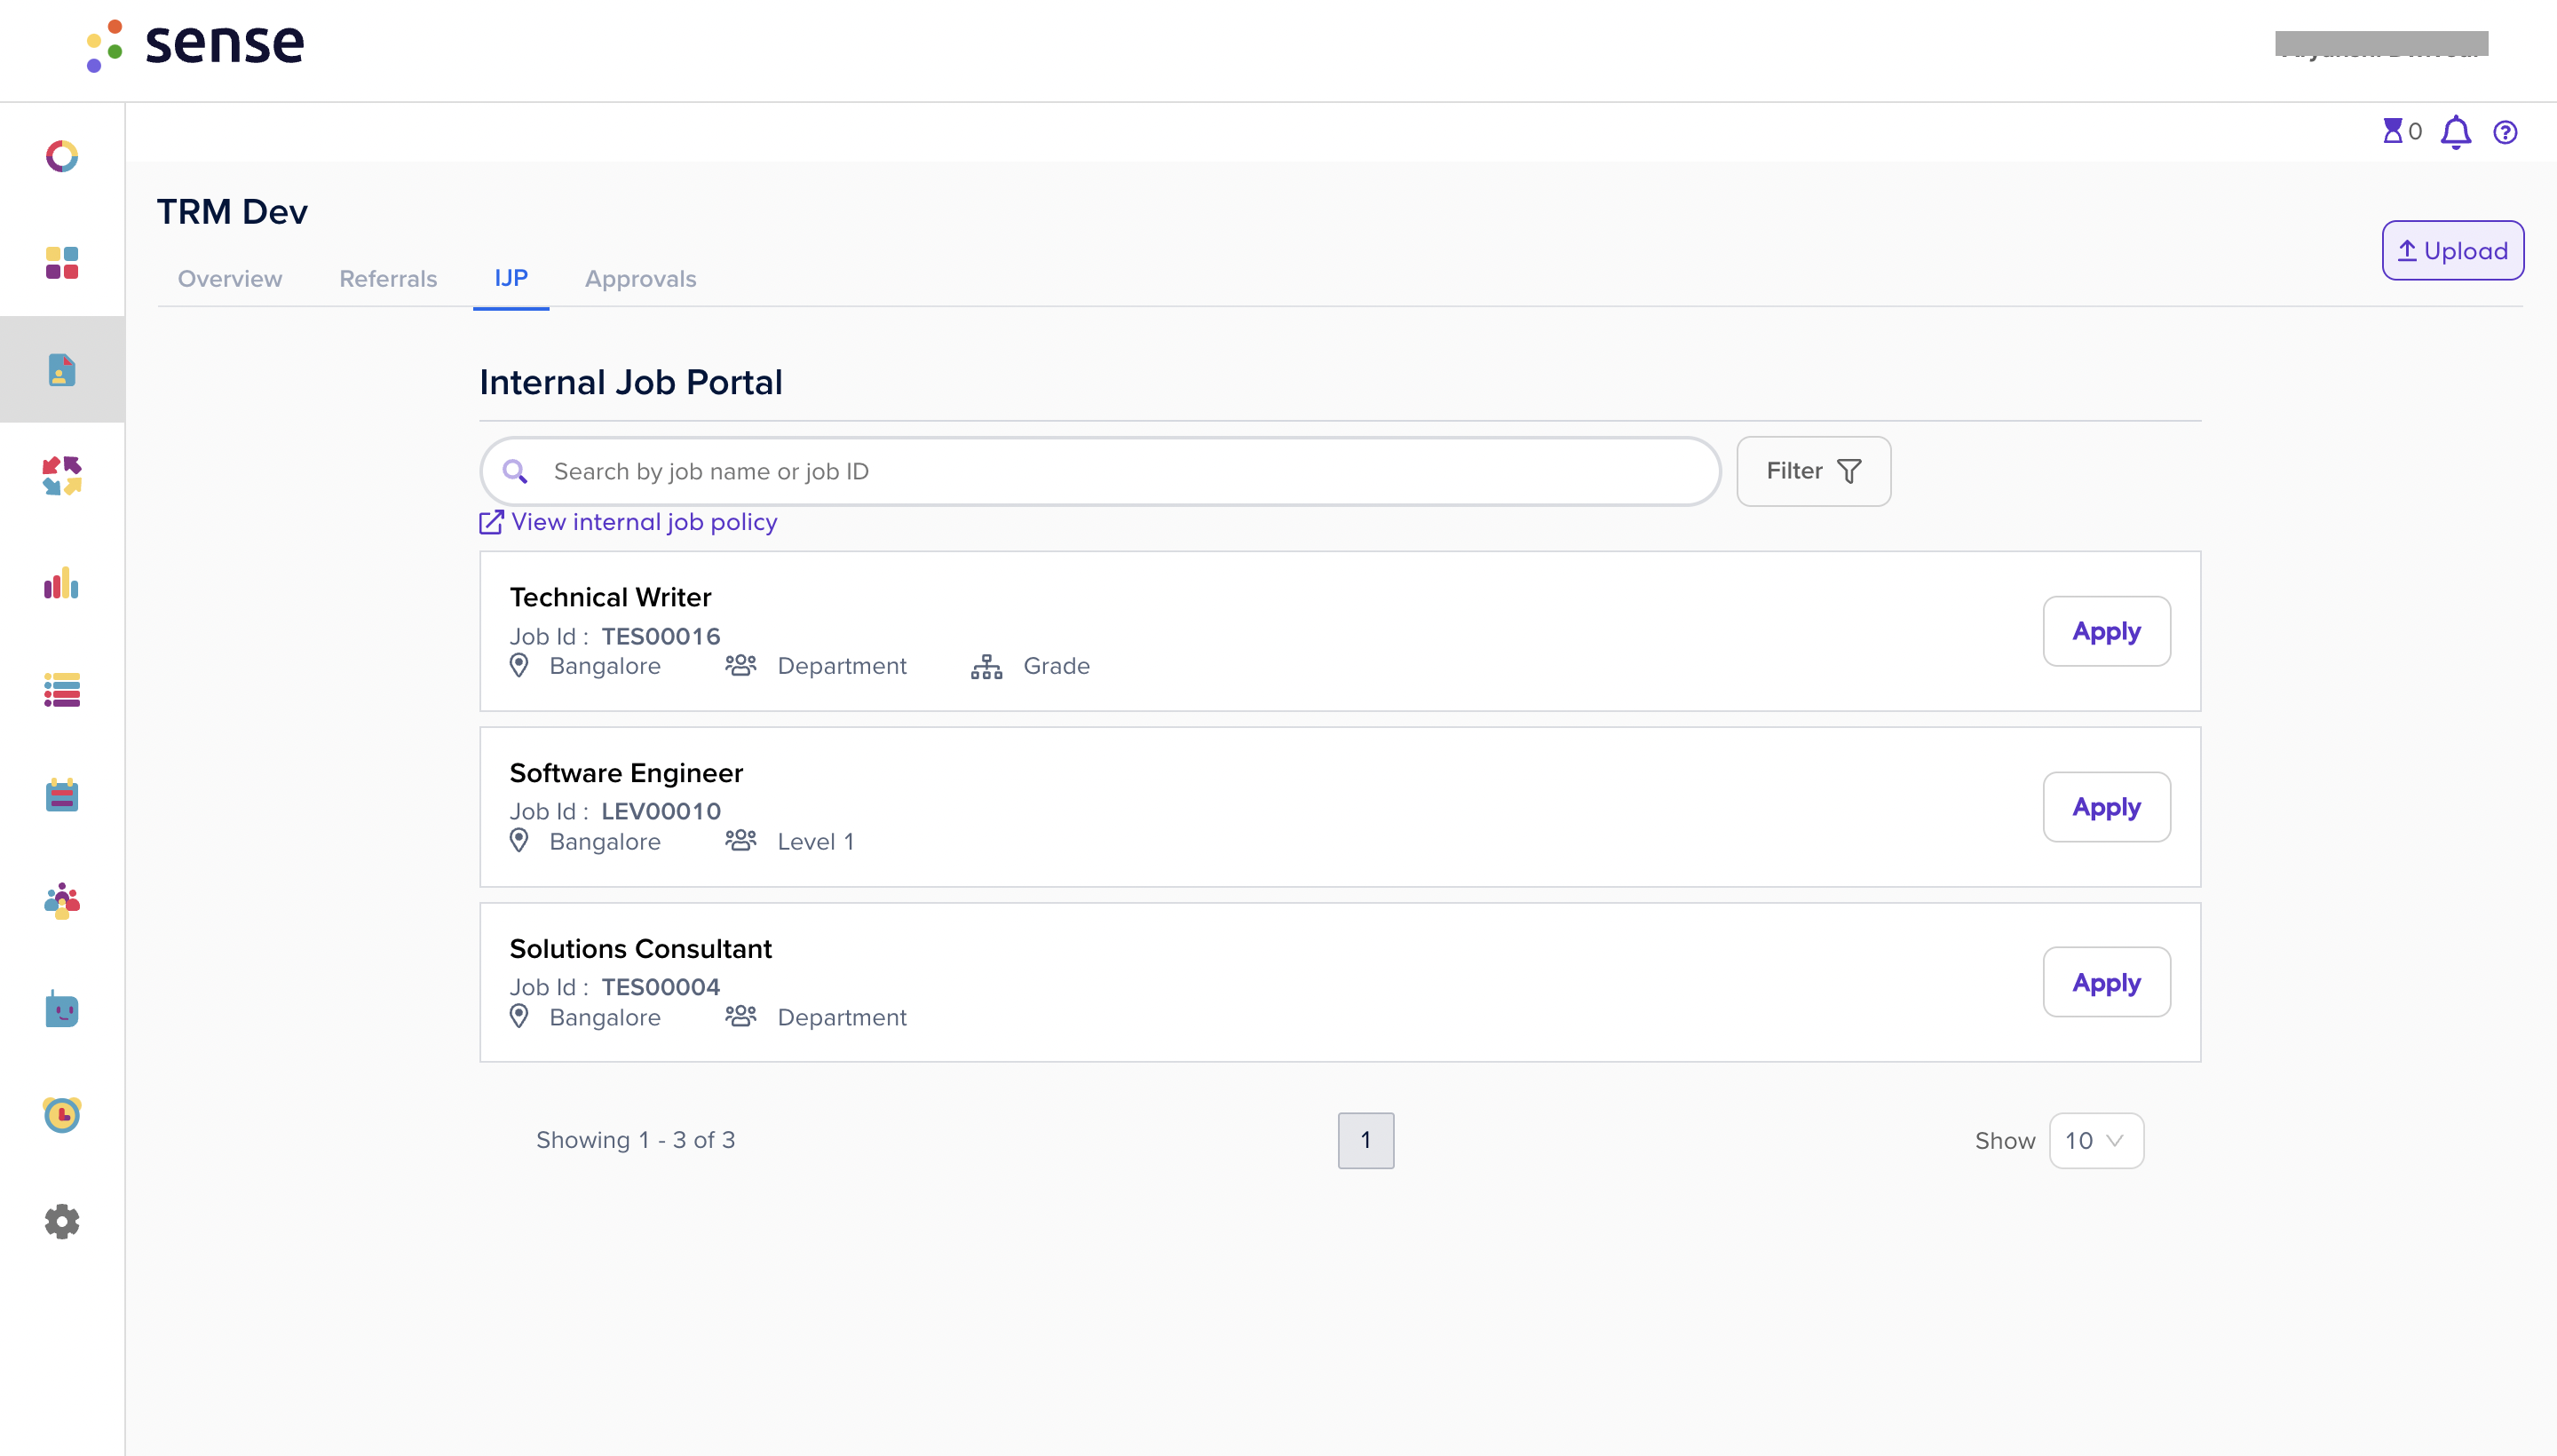Click the hourglass pending counter icon
2557x1456 pixels.
(x=2392, y=131)
